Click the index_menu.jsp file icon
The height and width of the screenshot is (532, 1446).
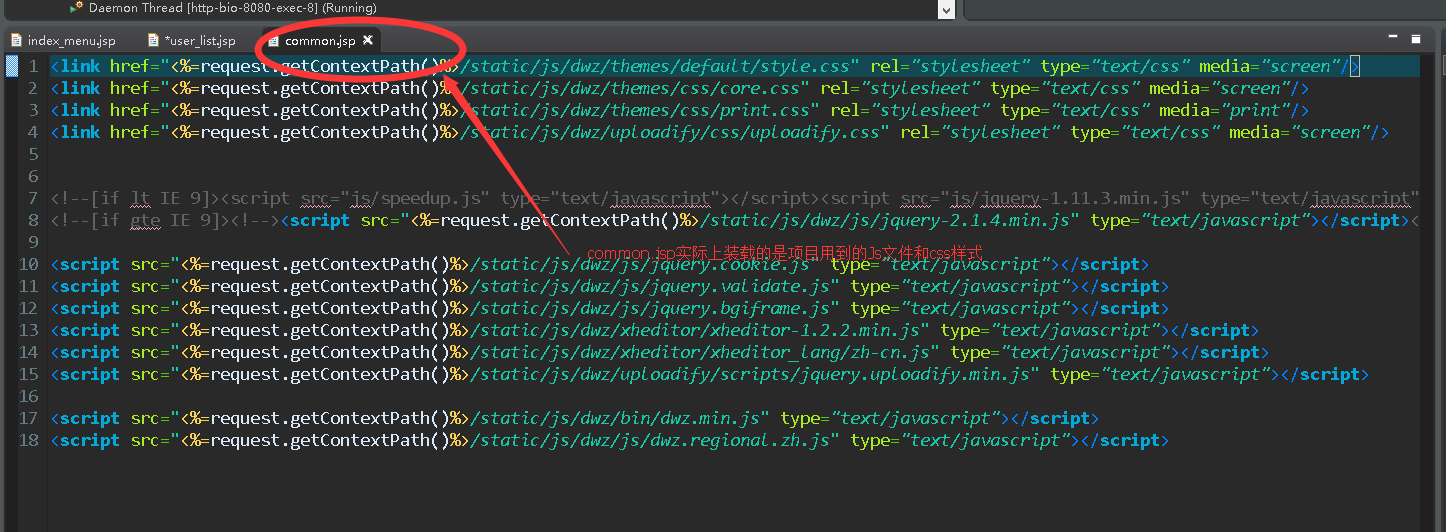coord(16,41)
